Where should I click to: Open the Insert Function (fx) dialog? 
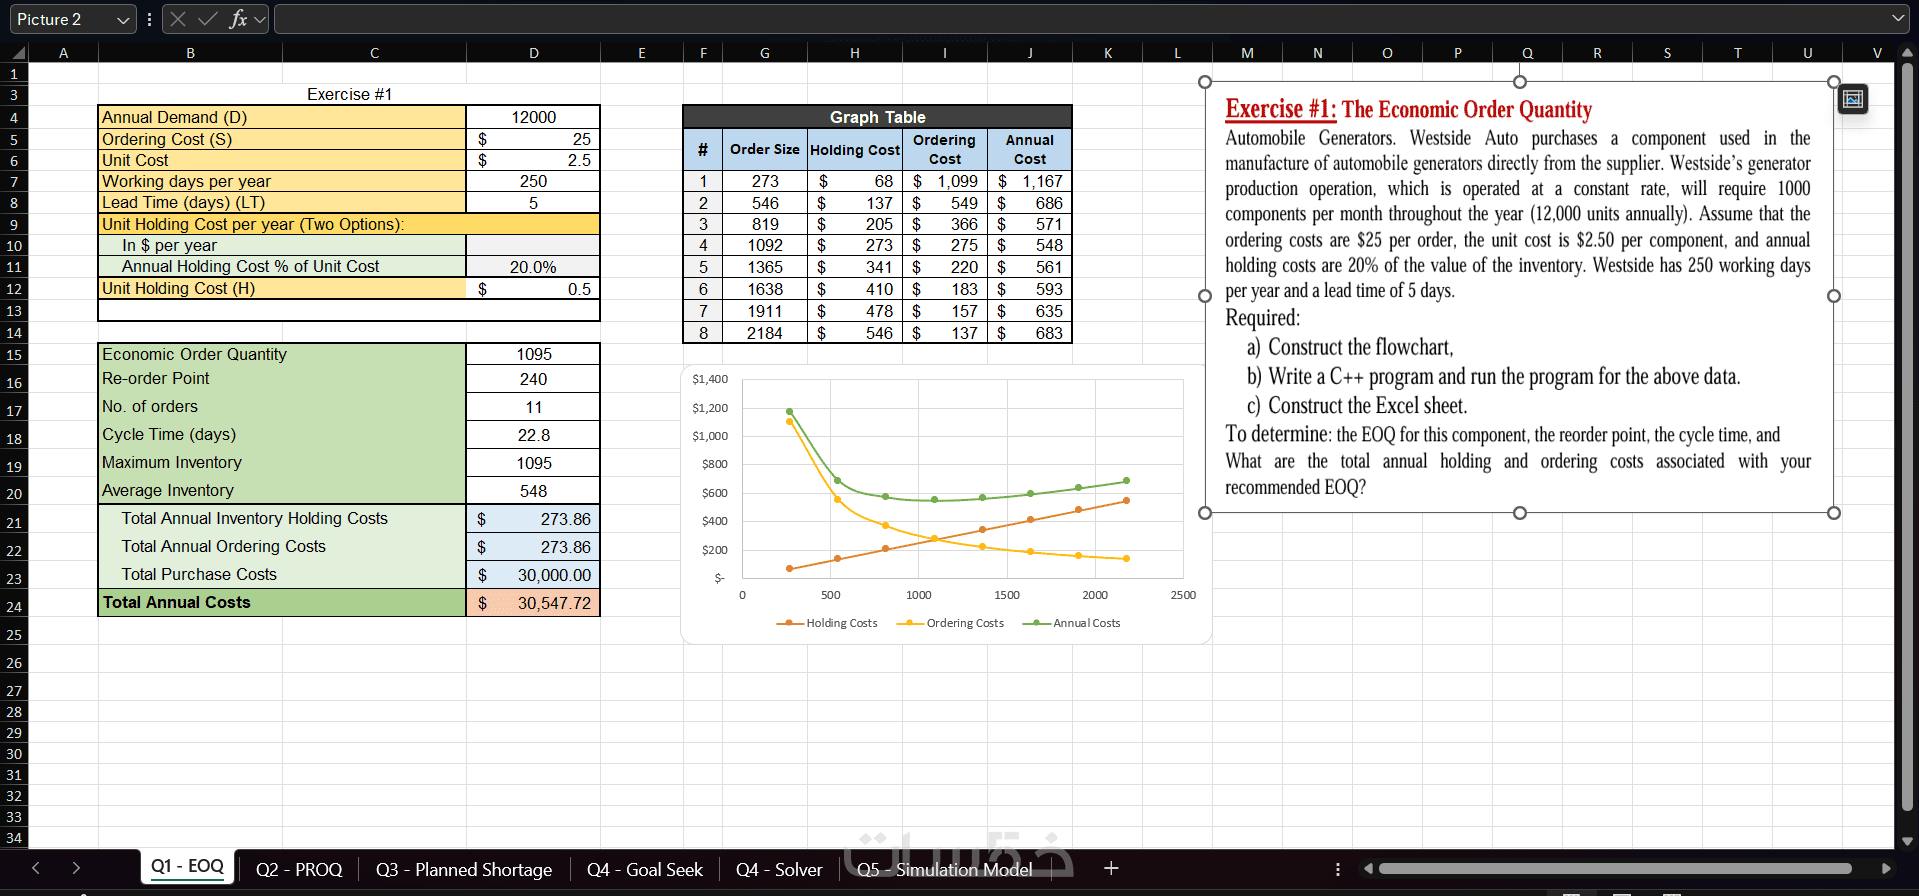[238, 19]
